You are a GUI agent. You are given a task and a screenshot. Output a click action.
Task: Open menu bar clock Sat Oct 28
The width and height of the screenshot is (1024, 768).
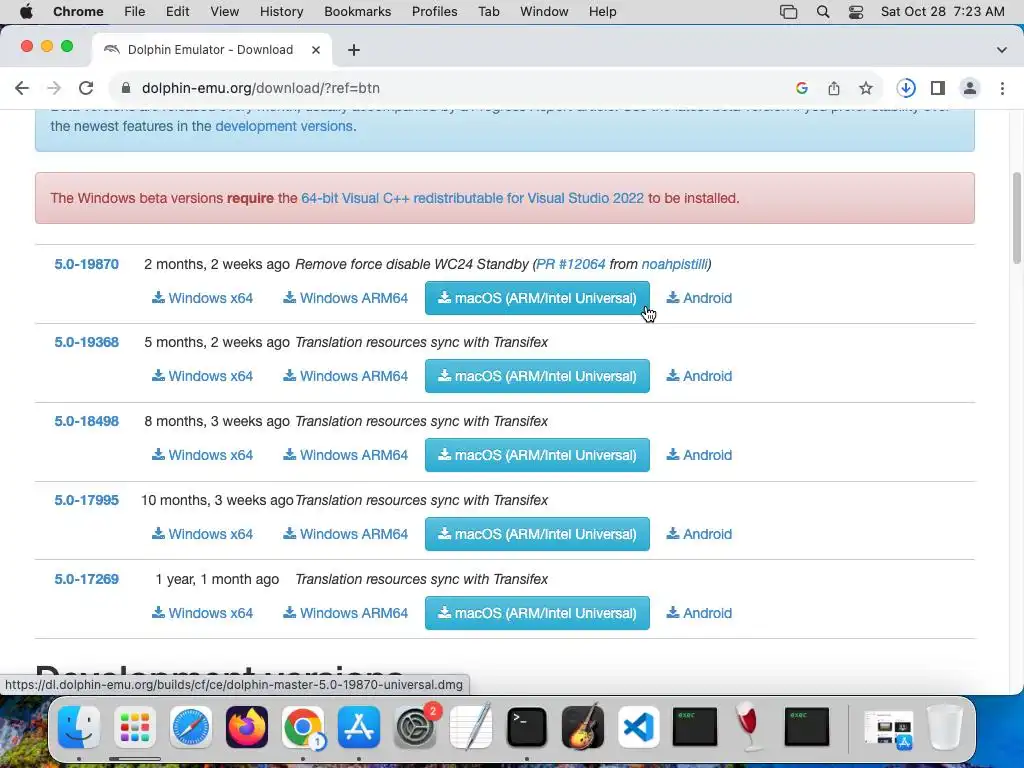[x=942, y=12]
